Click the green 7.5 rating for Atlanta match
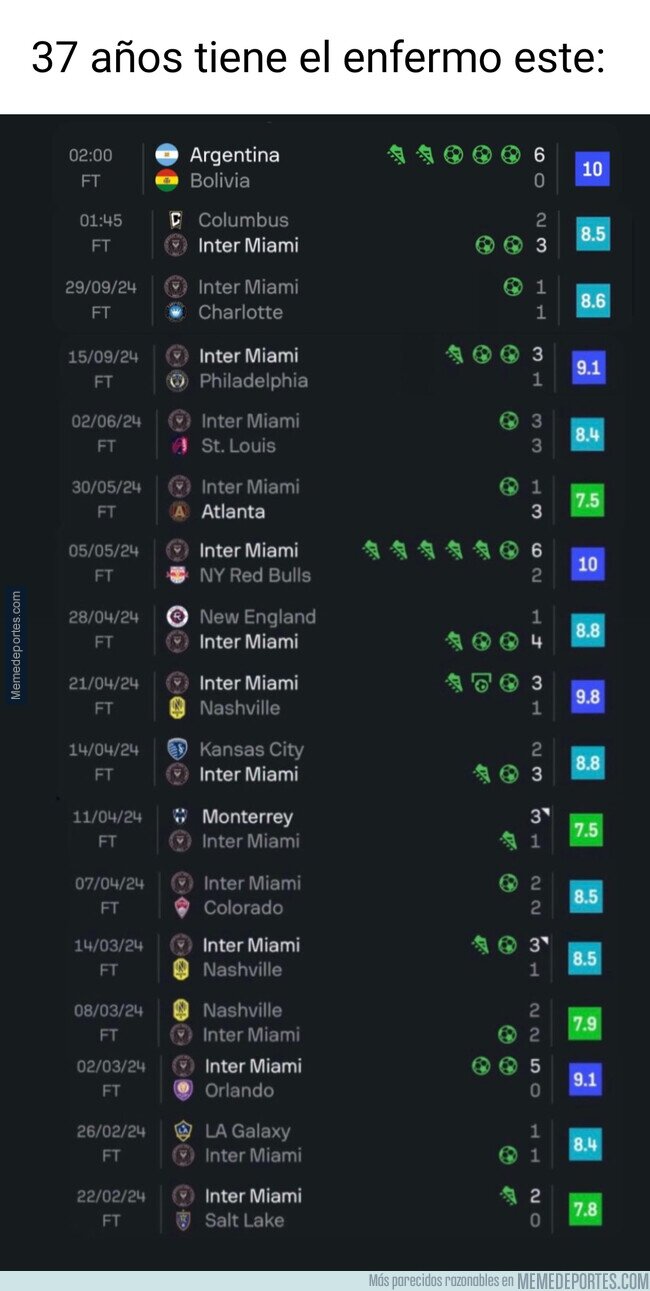The image size is (650, 1291). [587, 499]
